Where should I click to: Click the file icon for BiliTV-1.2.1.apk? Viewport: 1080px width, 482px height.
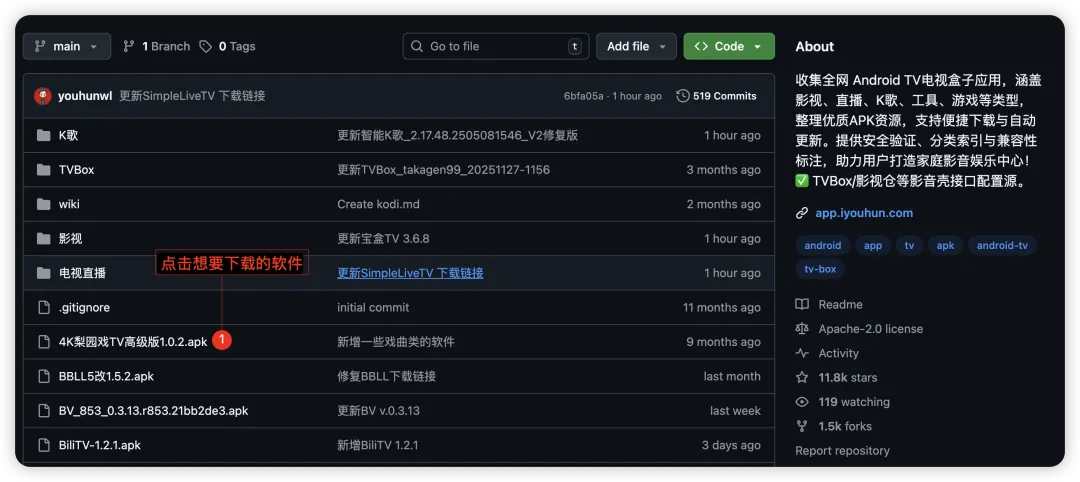44,446
